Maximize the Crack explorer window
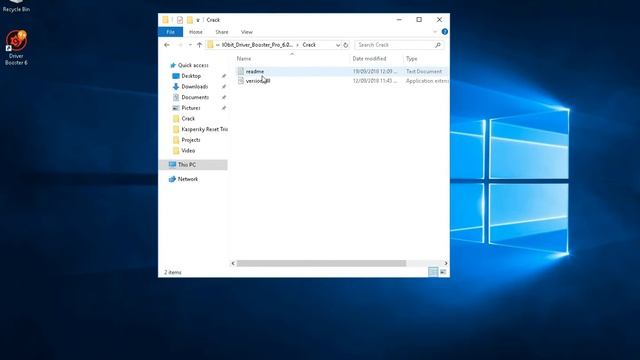This screenshot has width=640, height=360. (x=419, y=20)
